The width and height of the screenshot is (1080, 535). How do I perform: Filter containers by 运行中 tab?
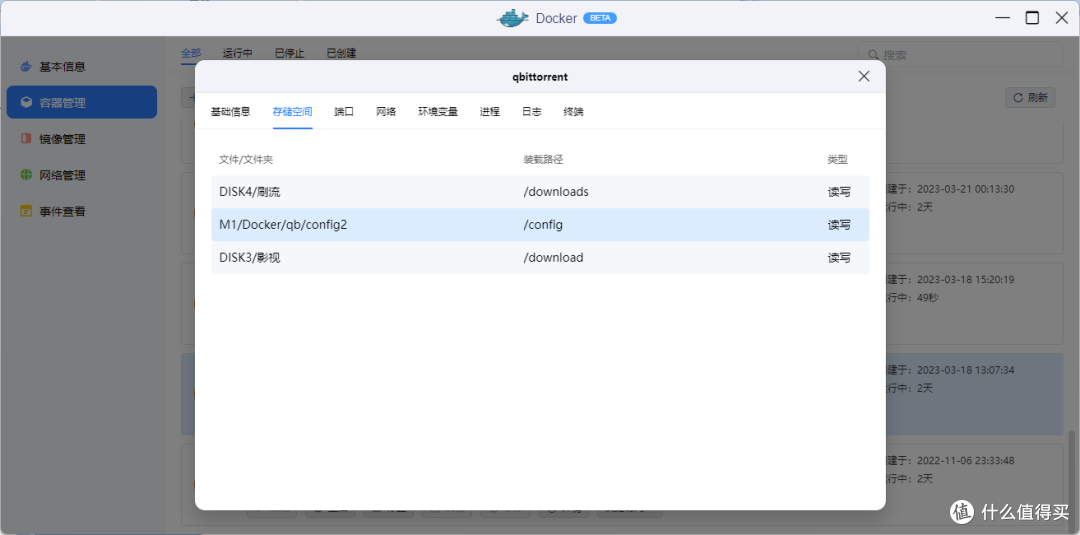click(x=238, y=53)
